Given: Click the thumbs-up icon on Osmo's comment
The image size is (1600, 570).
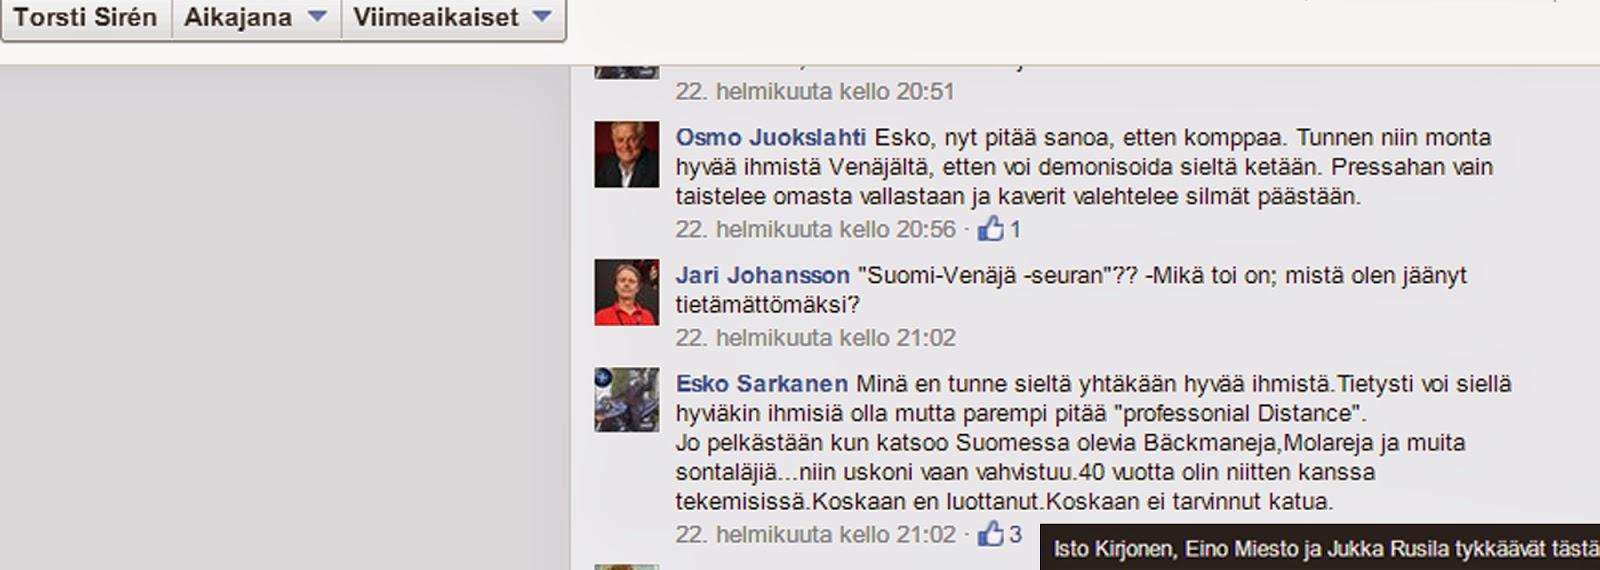Looking at the screenshot, I should coord(990,229).
